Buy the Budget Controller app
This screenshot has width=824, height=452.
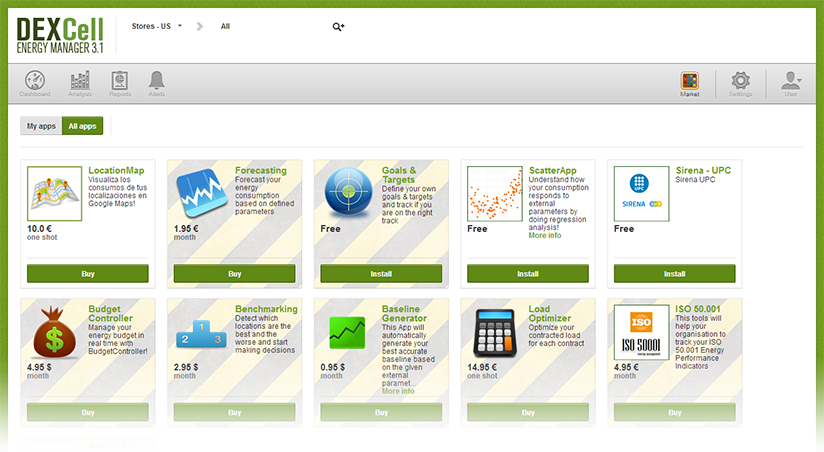[x=88, y=413]
